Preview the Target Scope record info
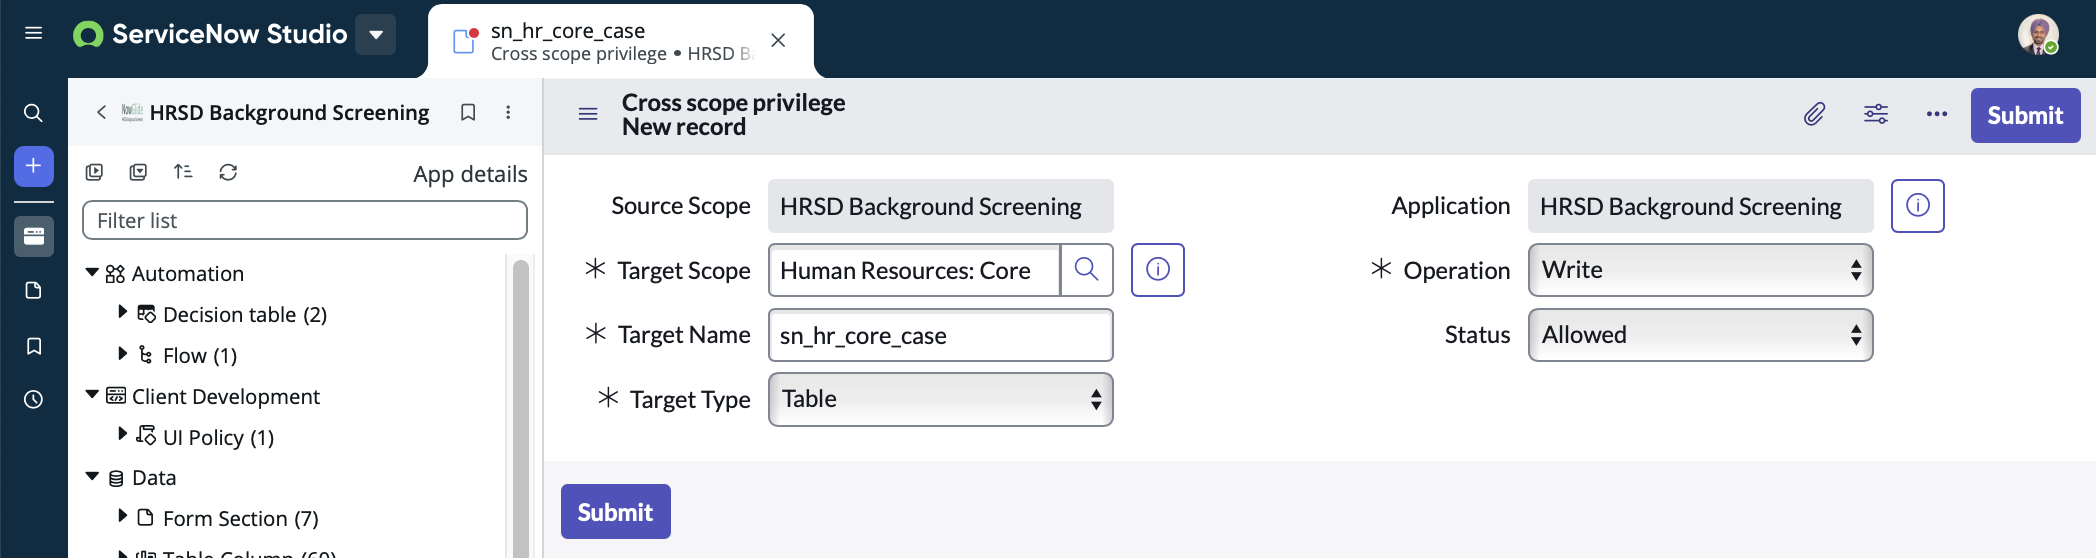 pos(1158,270)
